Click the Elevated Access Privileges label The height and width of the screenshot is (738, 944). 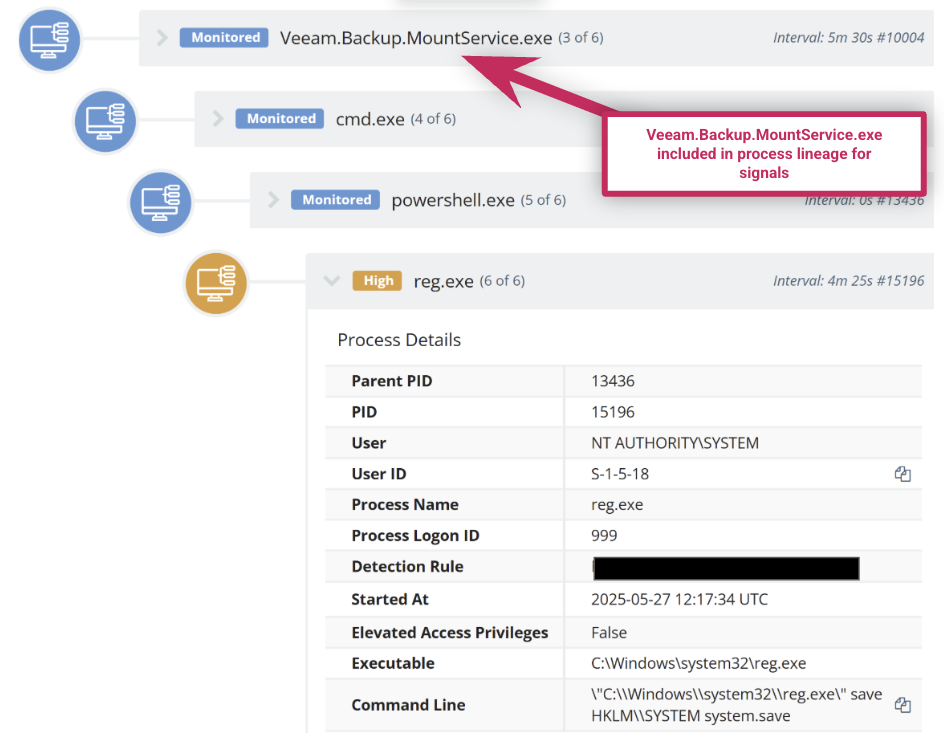point(450,633)
